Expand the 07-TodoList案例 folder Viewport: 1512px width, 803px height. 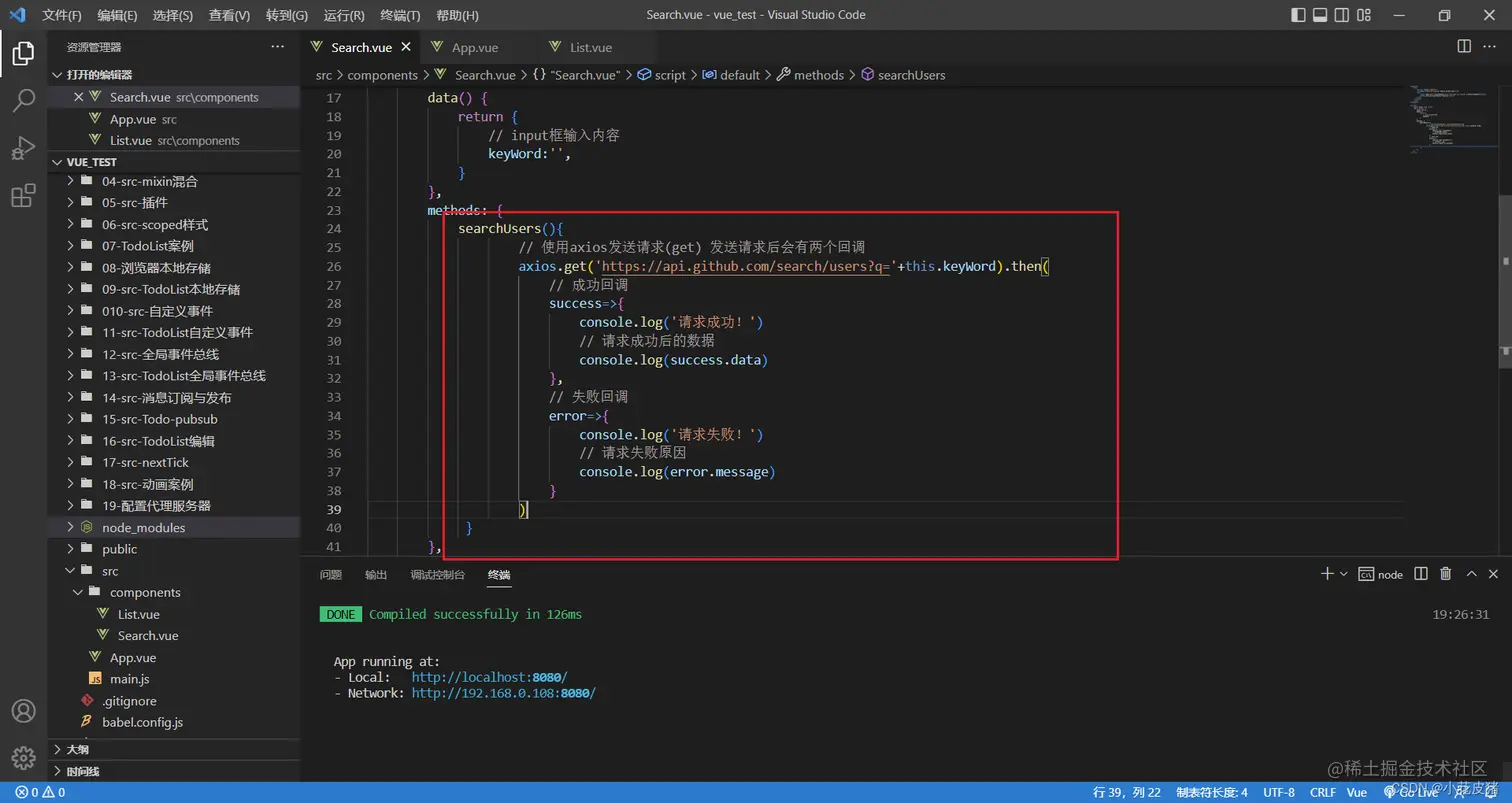click(x=174, y=246)
